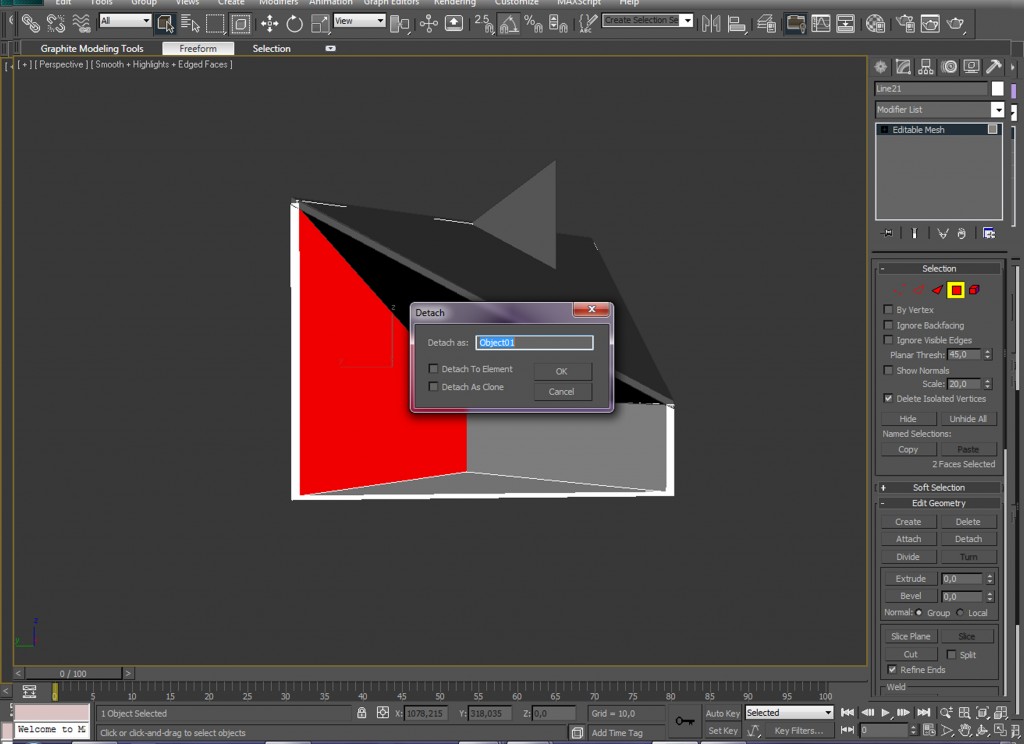1024x744 pixels.
Task: Click the Slice Plane button
Action: [x=910, y=636]
